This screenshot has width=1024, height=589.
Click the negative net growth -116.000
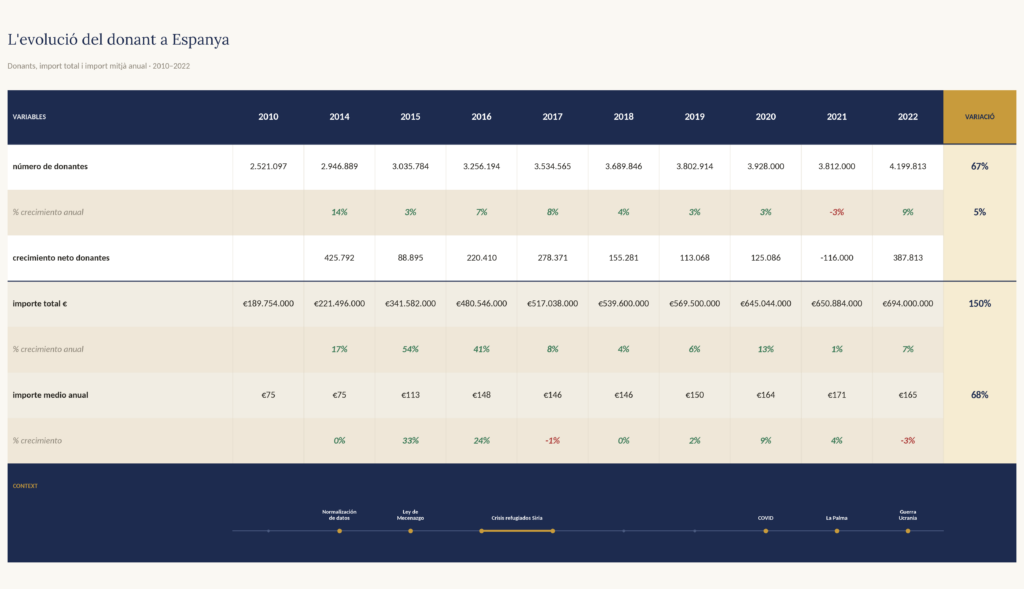click(837, 258)
